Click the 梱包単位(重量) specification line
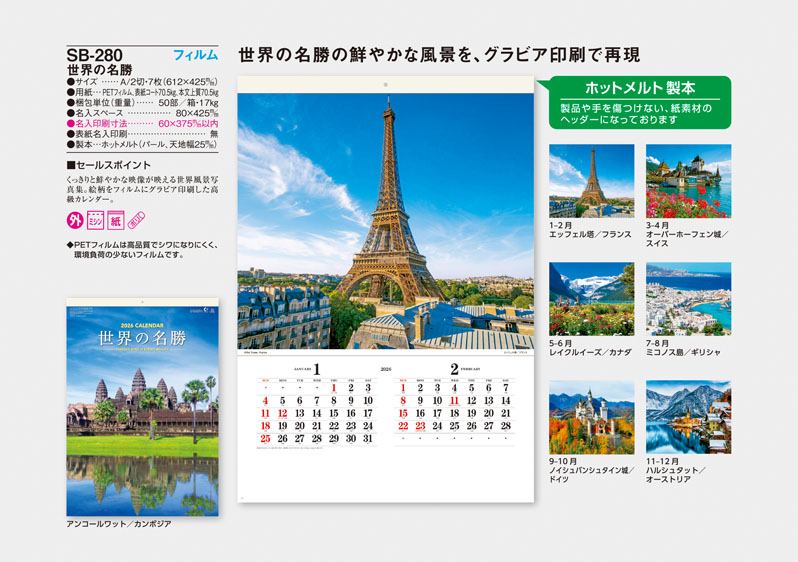The width and height of the screenshot is (798, 562). pos(142,103)
